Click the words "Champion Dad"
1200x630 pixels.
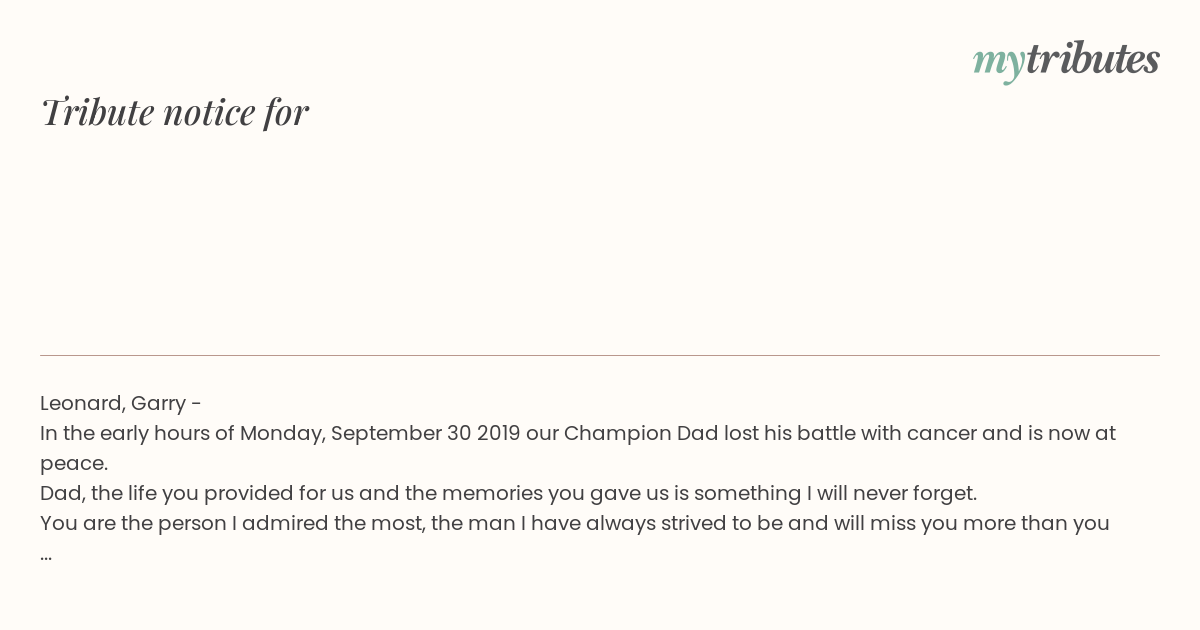tap(632, 433)
